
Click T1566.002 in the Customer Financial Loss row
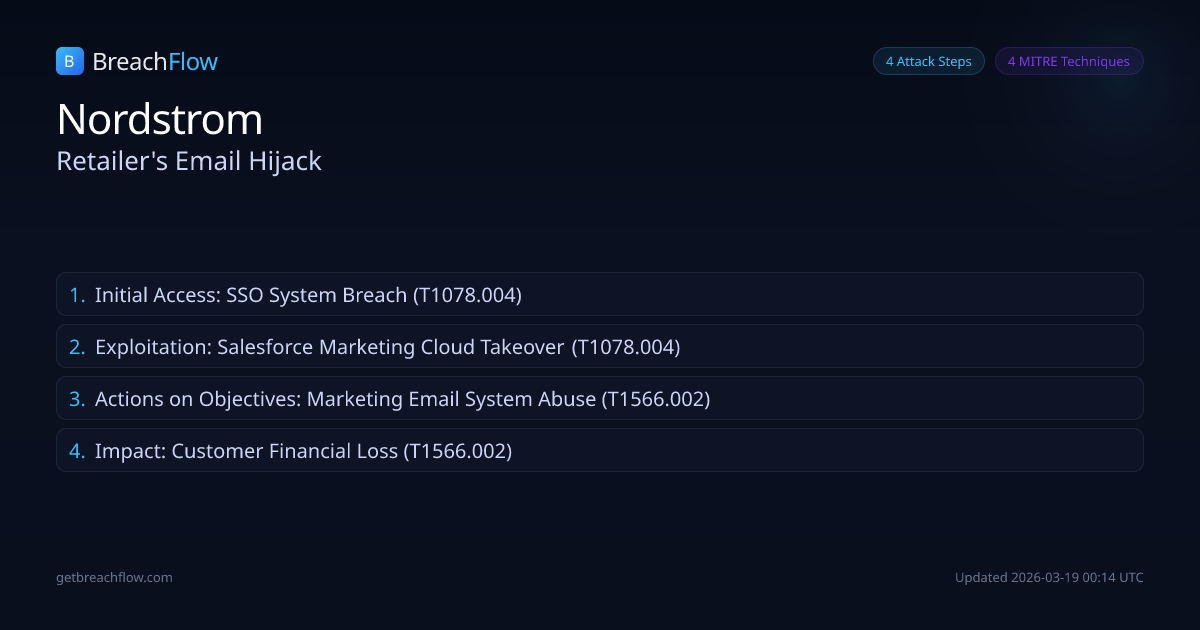point(457,451)
